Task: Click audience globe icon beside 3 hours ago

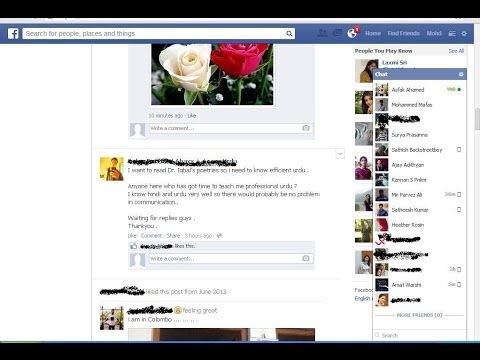Action: (219, 236)
